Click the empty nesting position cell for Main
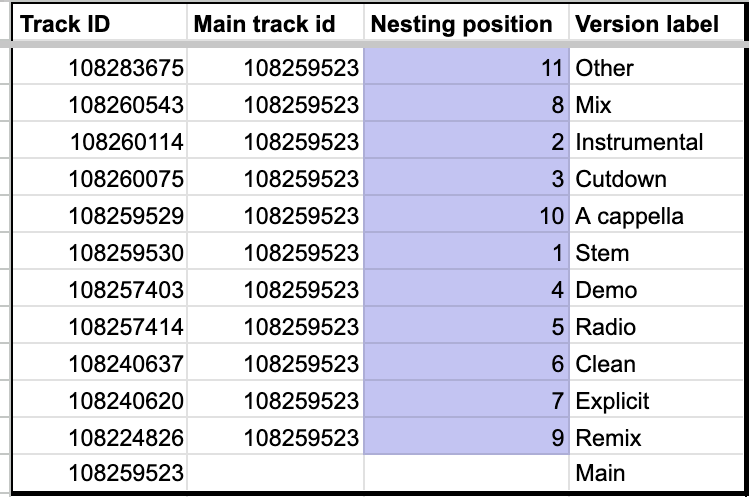749x497 pixels. (x=466, y=472)
